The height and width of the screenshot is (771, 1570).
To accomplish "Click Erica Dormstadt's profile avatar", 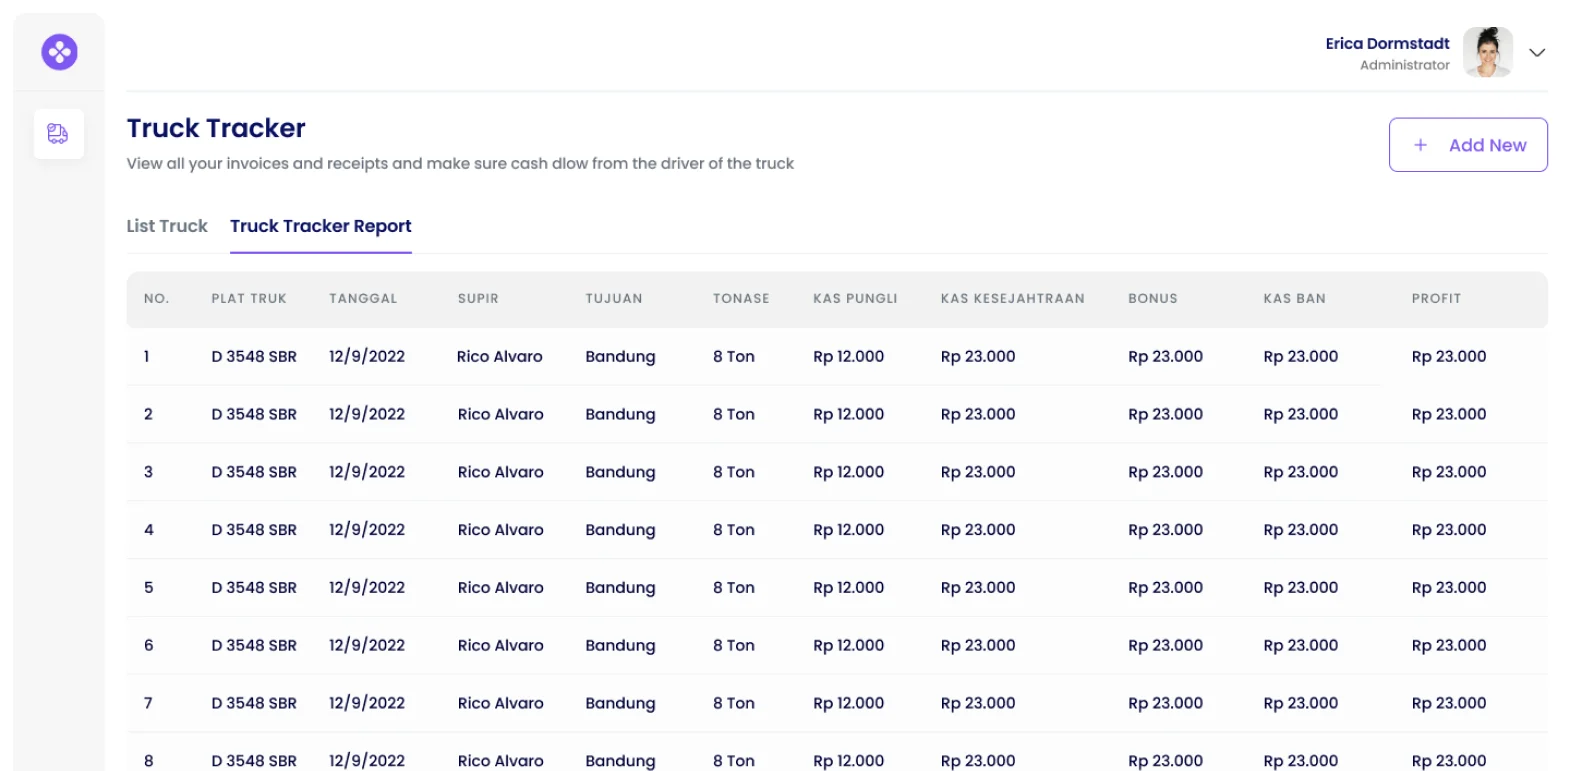I will click(1487, 52).
